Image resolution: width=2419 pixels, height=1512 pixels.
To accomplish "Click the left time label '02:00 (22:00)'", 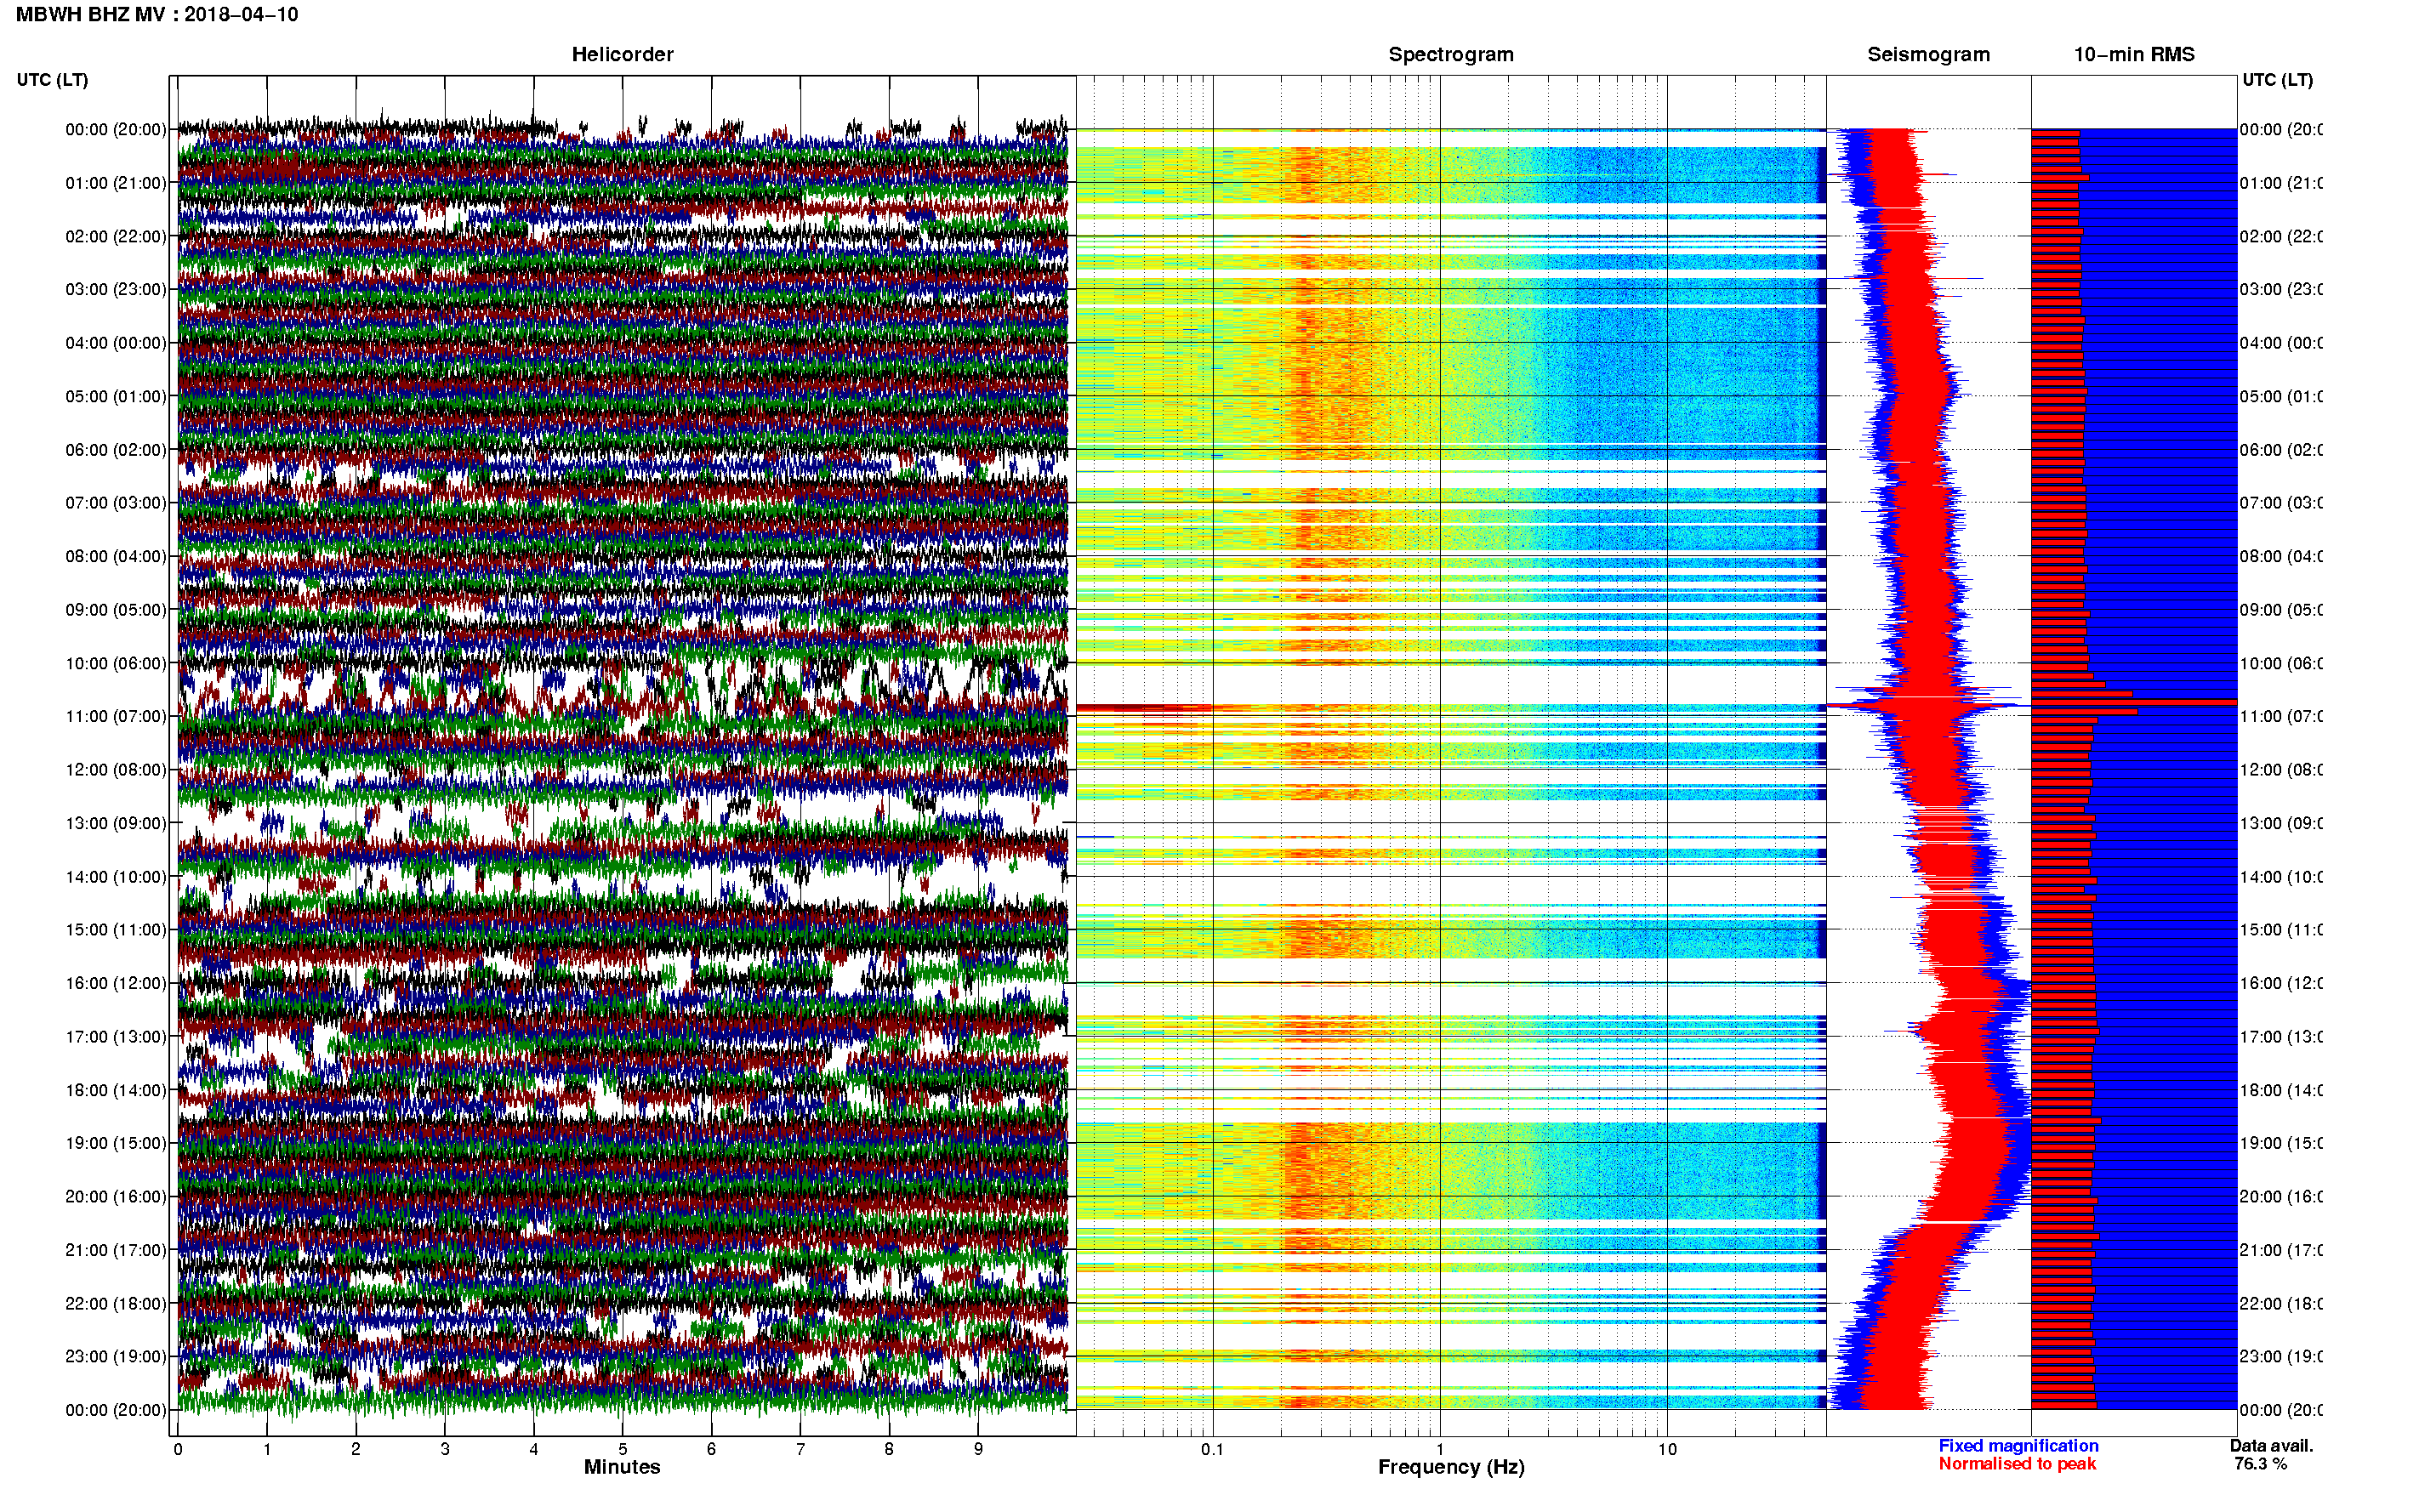I will pyautogui.click(x=116, y=236).
